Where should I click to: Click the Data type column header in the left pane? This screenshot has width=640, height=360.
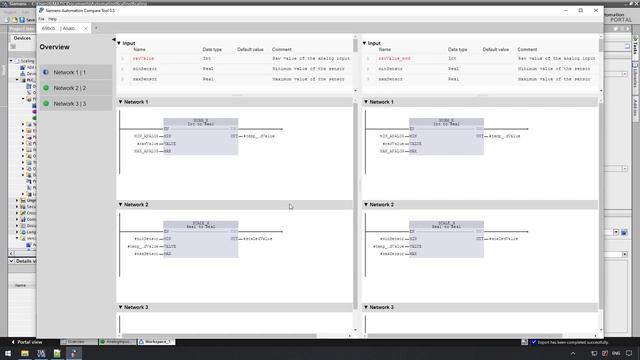pyautogui.click(x=212, y=49)
